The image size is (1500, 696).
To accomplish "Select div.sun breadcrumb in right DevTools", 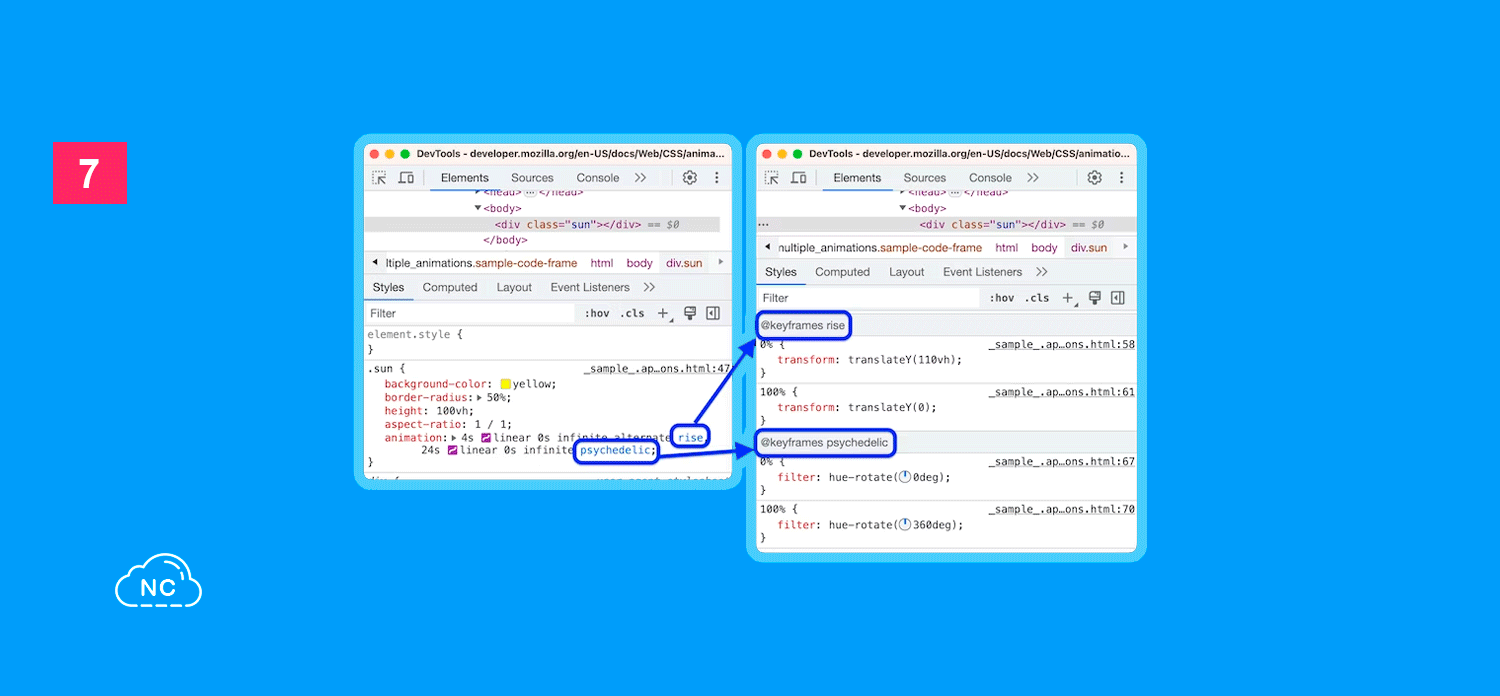I will pyautogui.click(x=1089, y=248).
